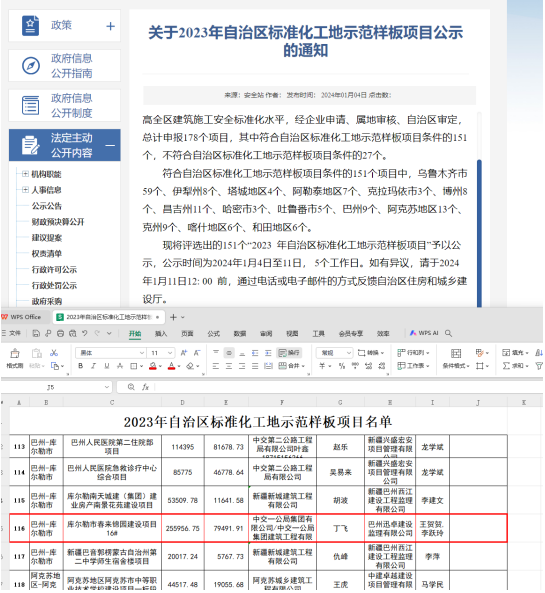Click the fill color bucket swatch
This screenshot has width=545, height=593.
[x=153, y=366]
